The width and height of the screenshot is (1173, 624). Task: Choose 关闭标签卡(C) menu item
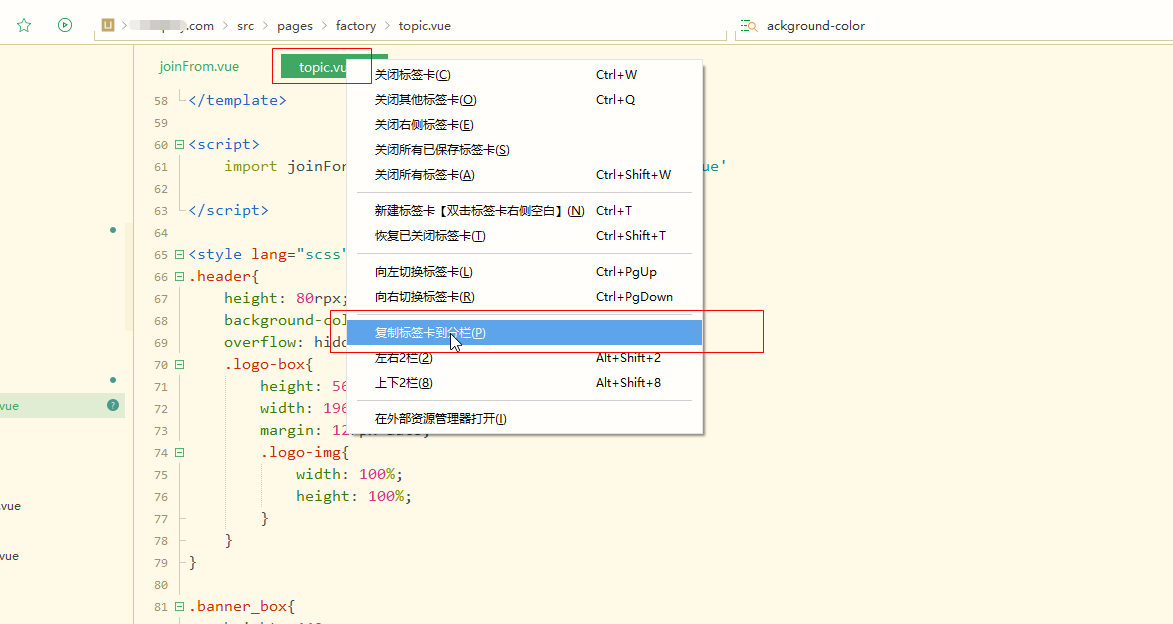(524, 75)
